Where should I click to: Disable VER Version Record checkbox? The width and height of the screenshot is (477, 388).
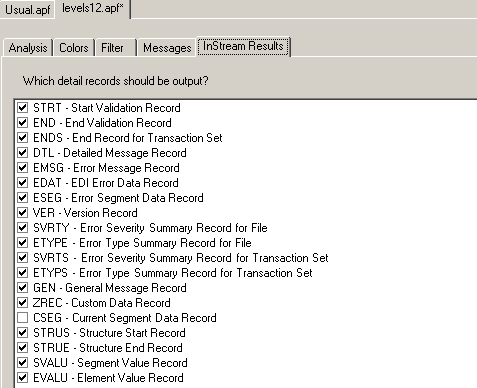coord(22,213)
